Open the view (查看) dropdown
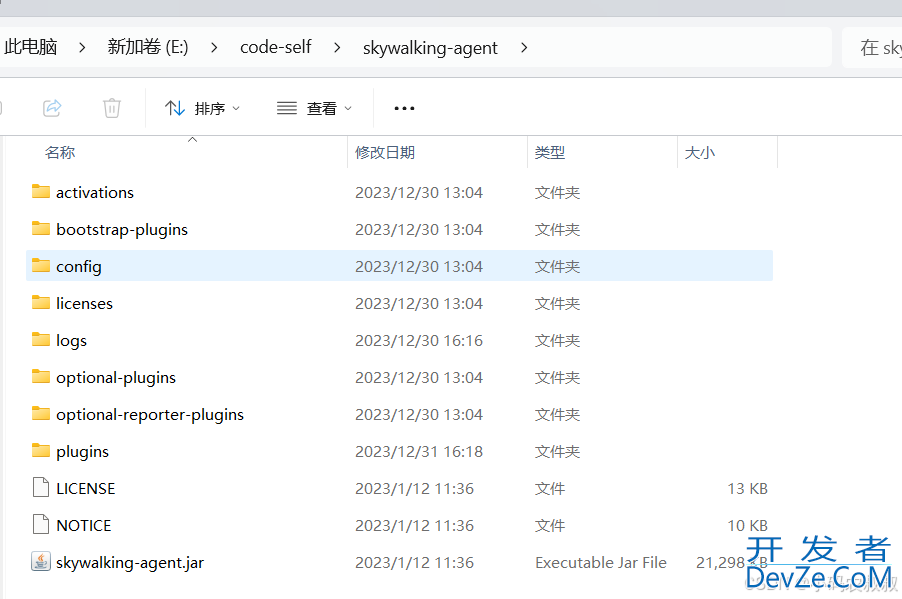This screenshot has height=599, width=902. 314,108
